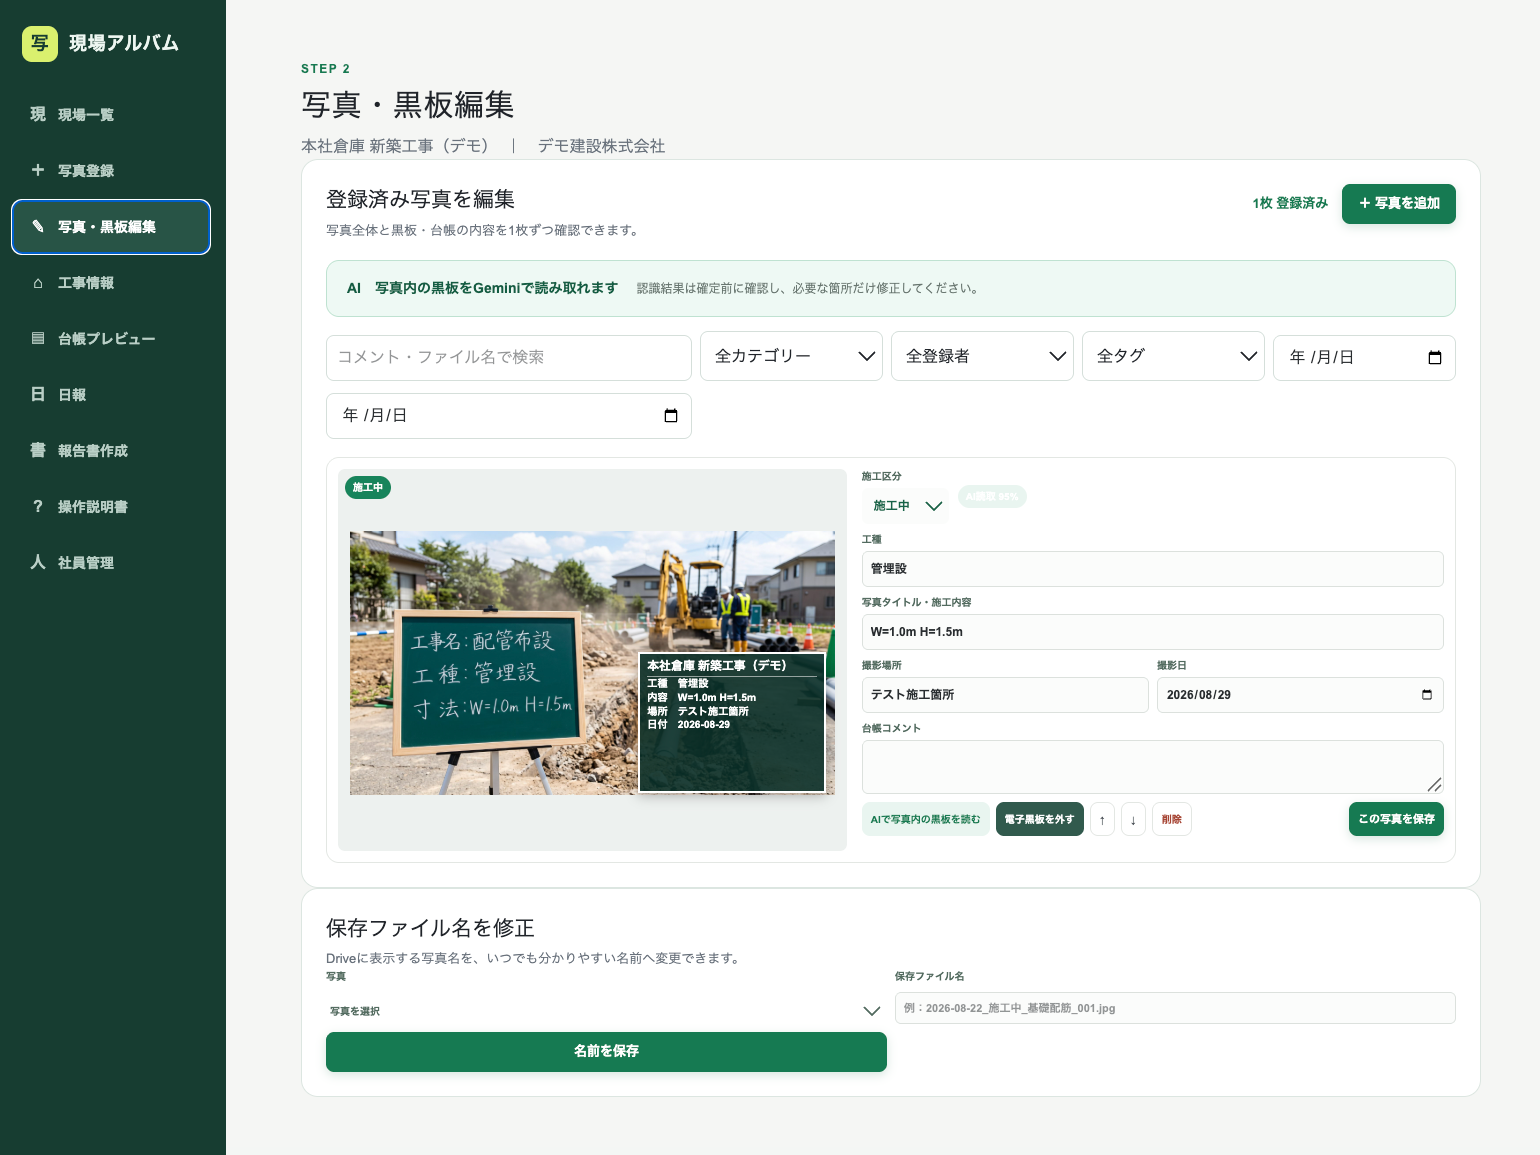Open 工事情報 page from sidebar
The height and width of the screenshot is (1155, 1540).
click(111, 283)
